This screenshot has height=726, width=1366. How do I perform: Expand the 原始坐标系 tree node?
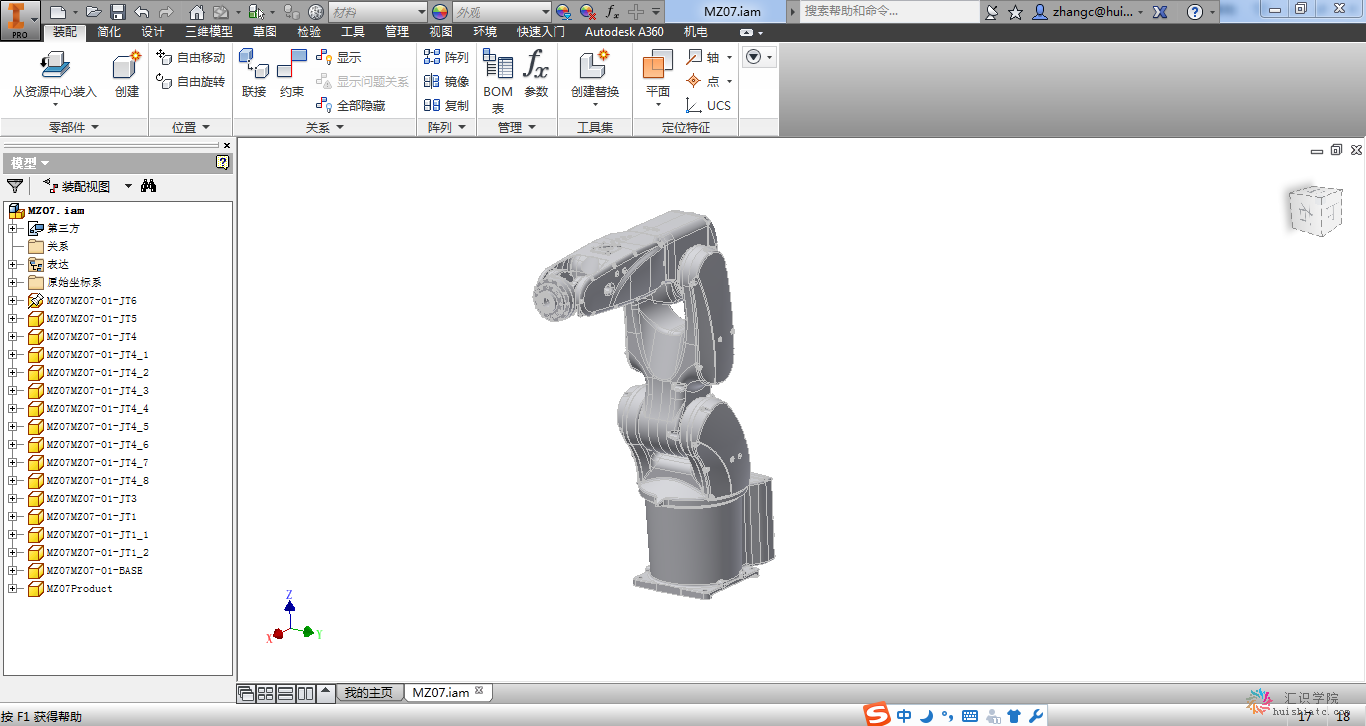[13, 282]
